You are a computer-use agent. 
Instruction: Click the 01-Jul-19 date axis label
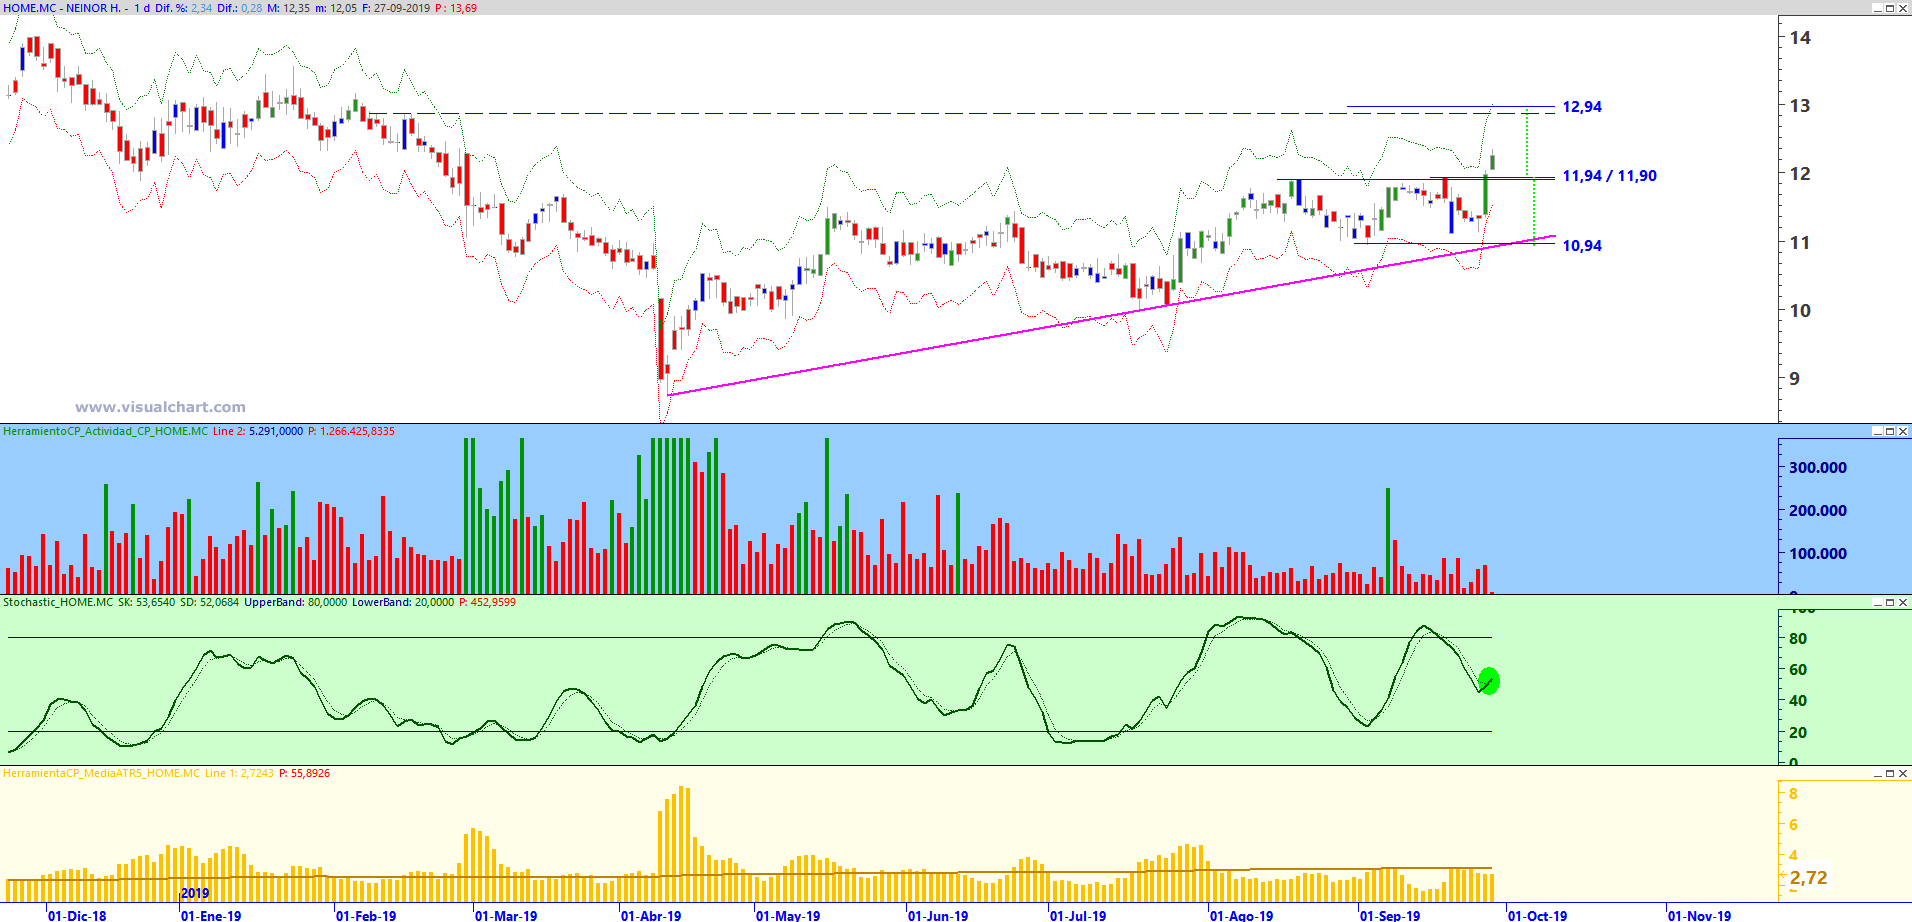click(1078, 915)
